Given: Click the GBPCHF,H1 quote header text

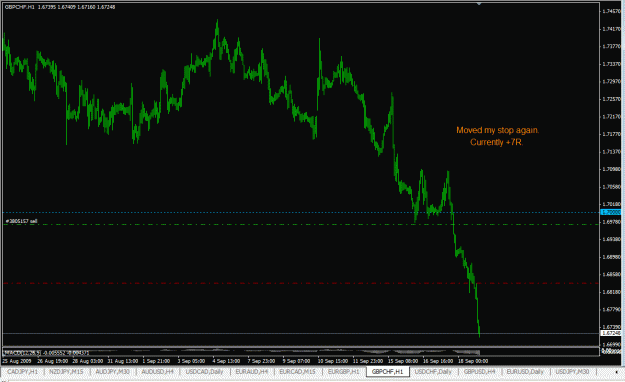Looking at the screenshot, I should click(x=60, y=7).
